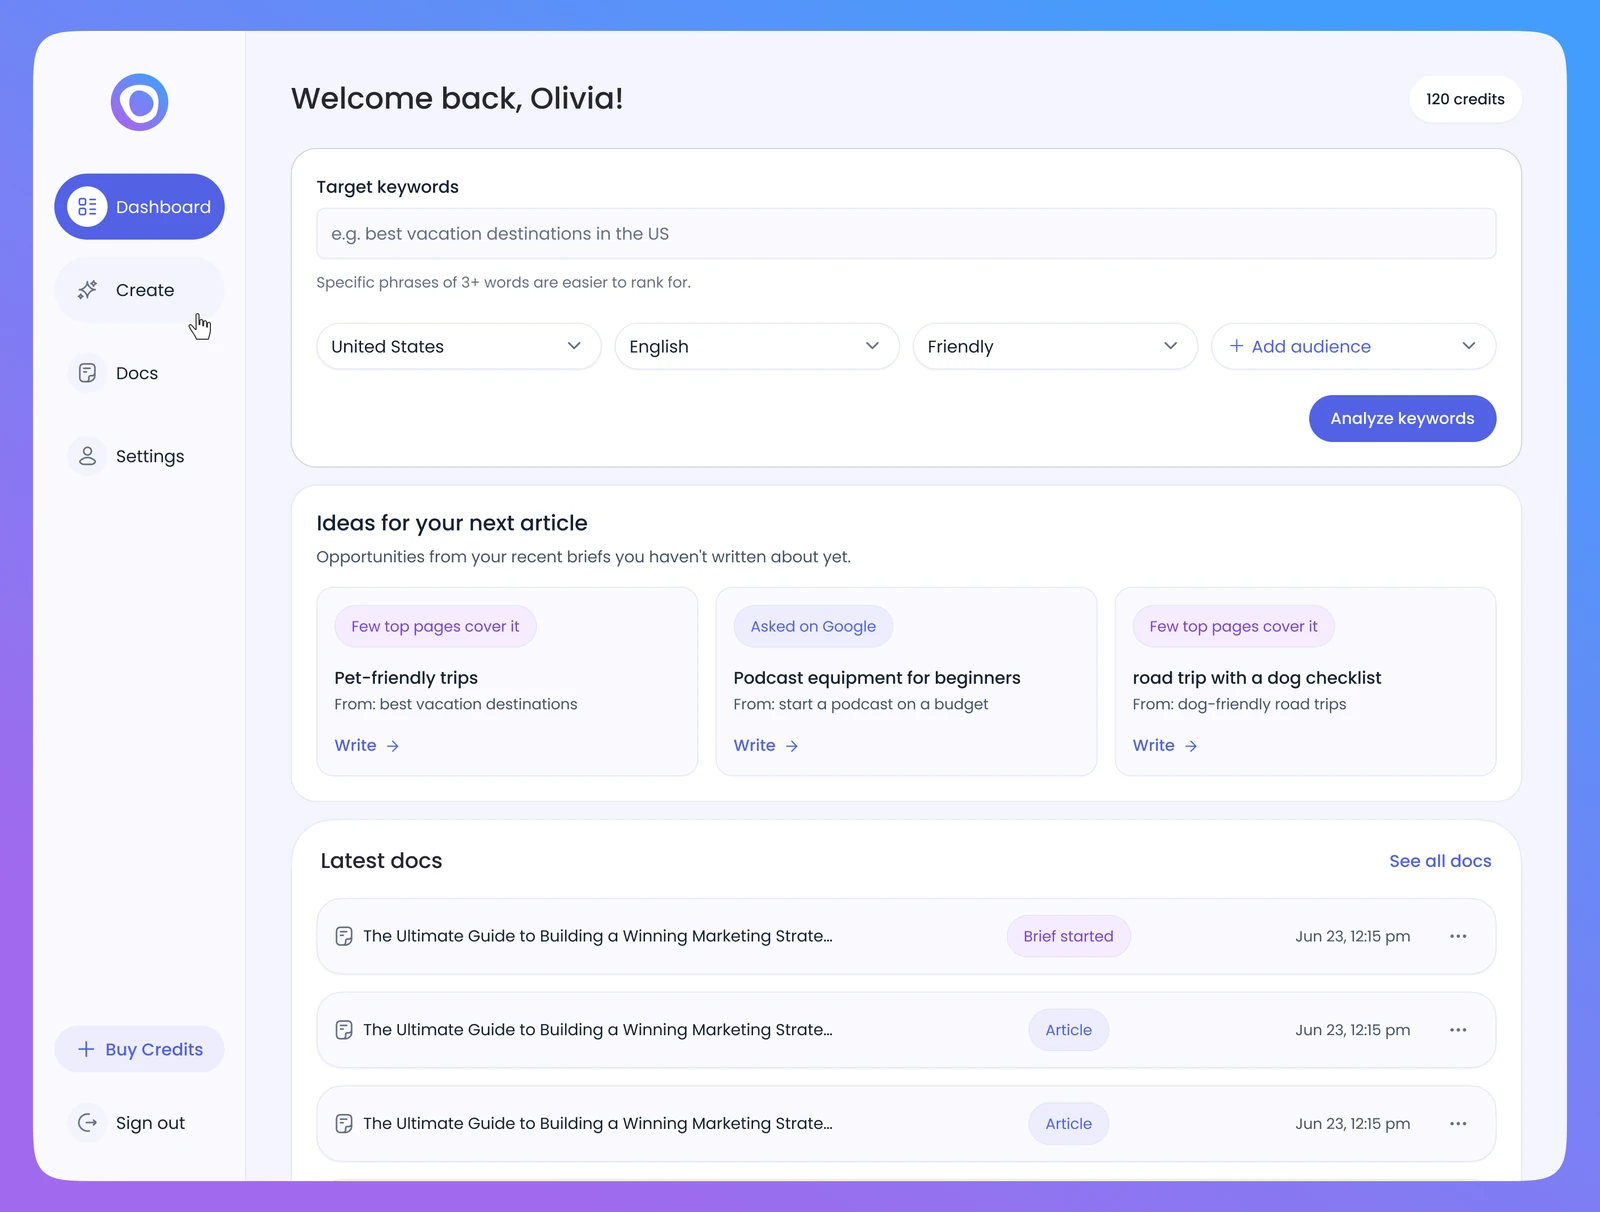
Task: Go to the Docs section in the sidebar
Action: point(139,373)
